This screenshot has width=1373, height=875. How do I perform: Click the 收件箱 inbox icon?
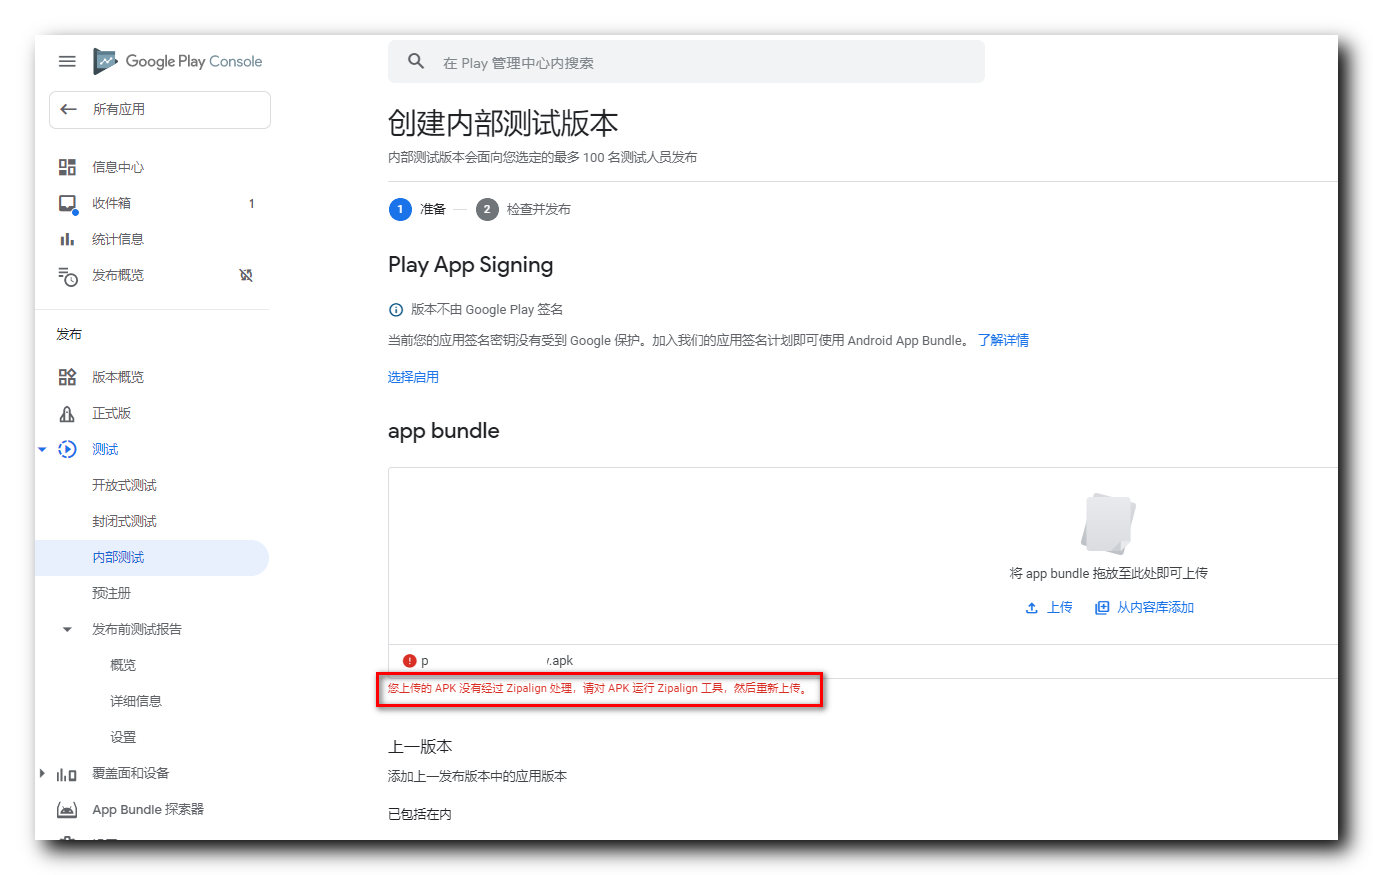(67, 204)
